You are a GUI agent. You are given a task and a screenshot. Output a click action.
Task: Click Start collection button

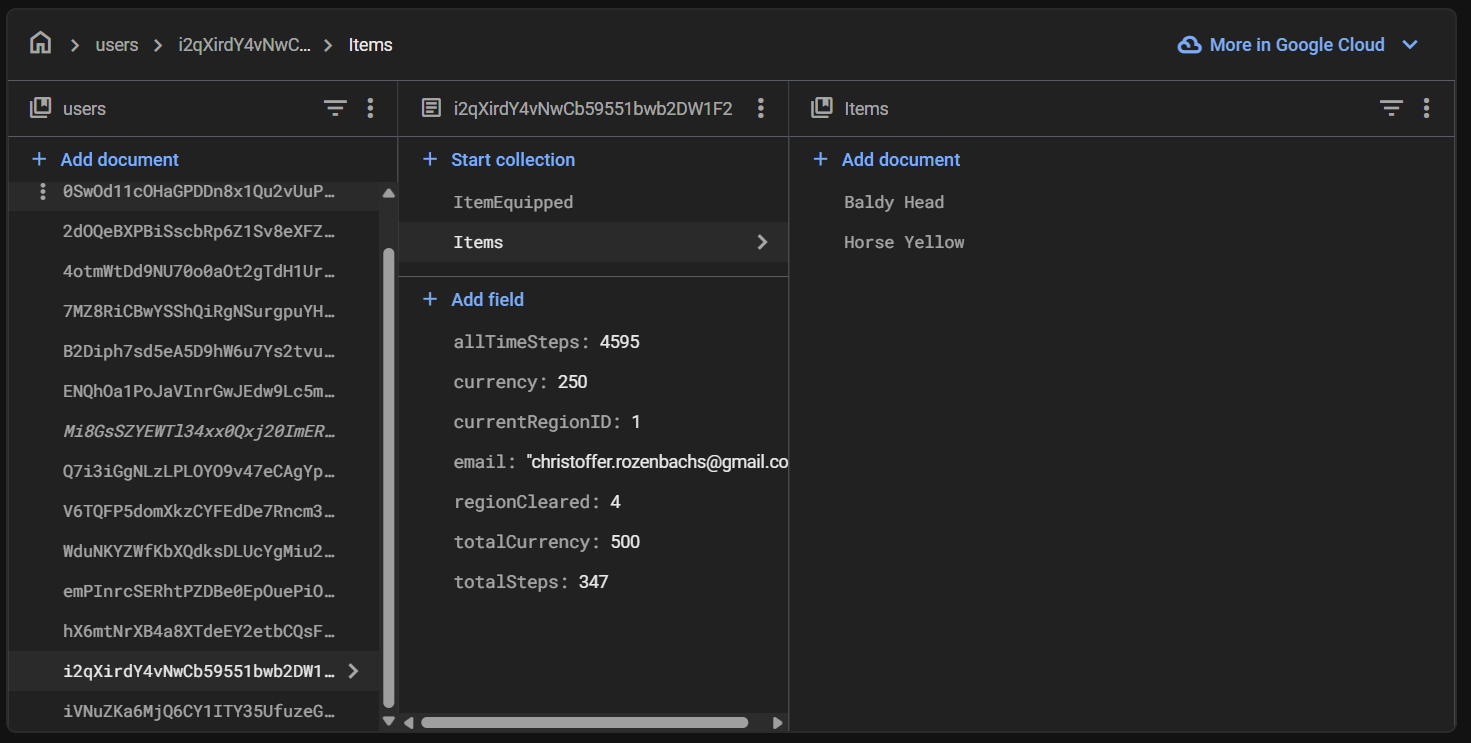[512, 159]
